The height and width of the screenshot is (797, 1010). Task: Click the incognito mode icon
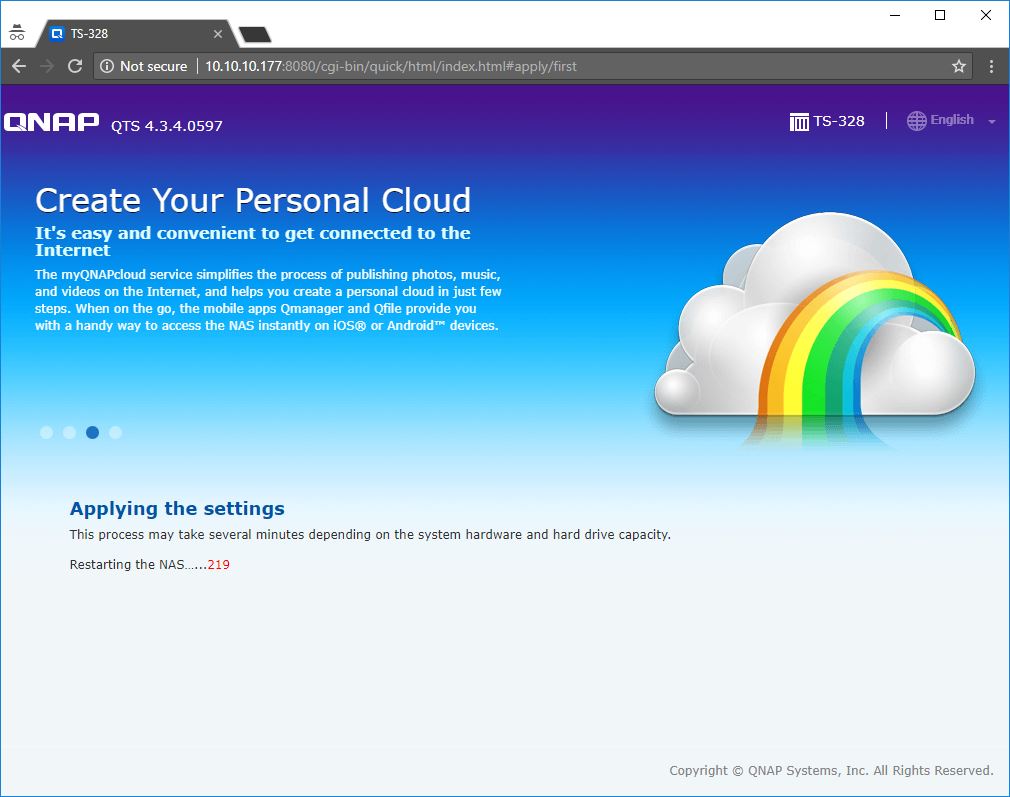click(17, 32)
